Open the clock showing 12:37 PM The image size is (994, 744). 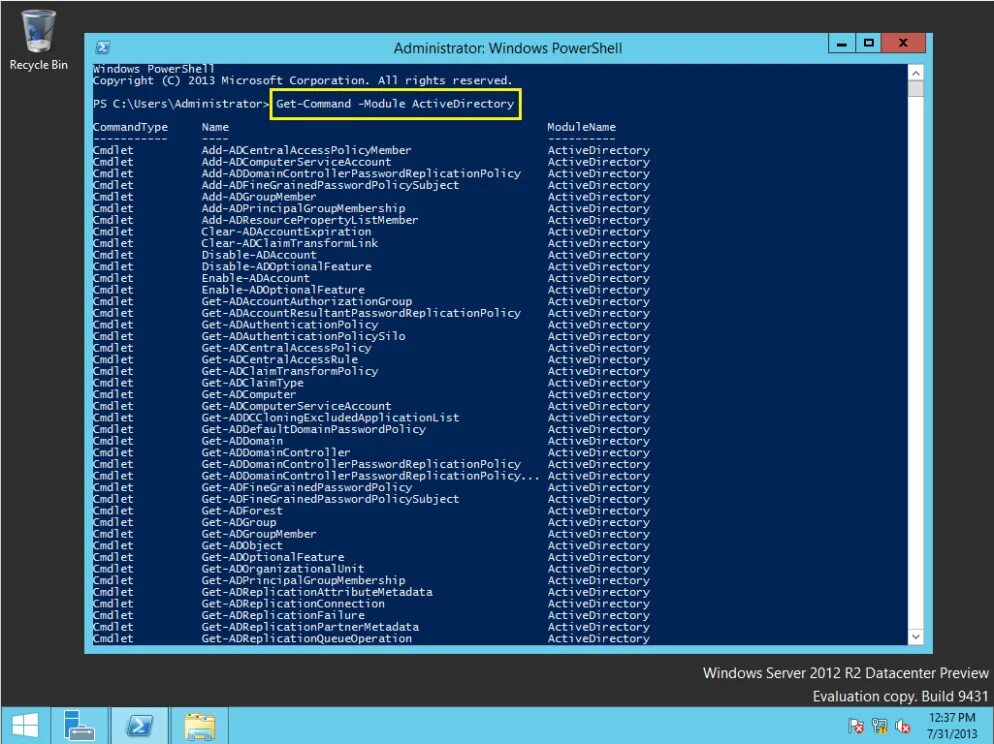point(952,726)
